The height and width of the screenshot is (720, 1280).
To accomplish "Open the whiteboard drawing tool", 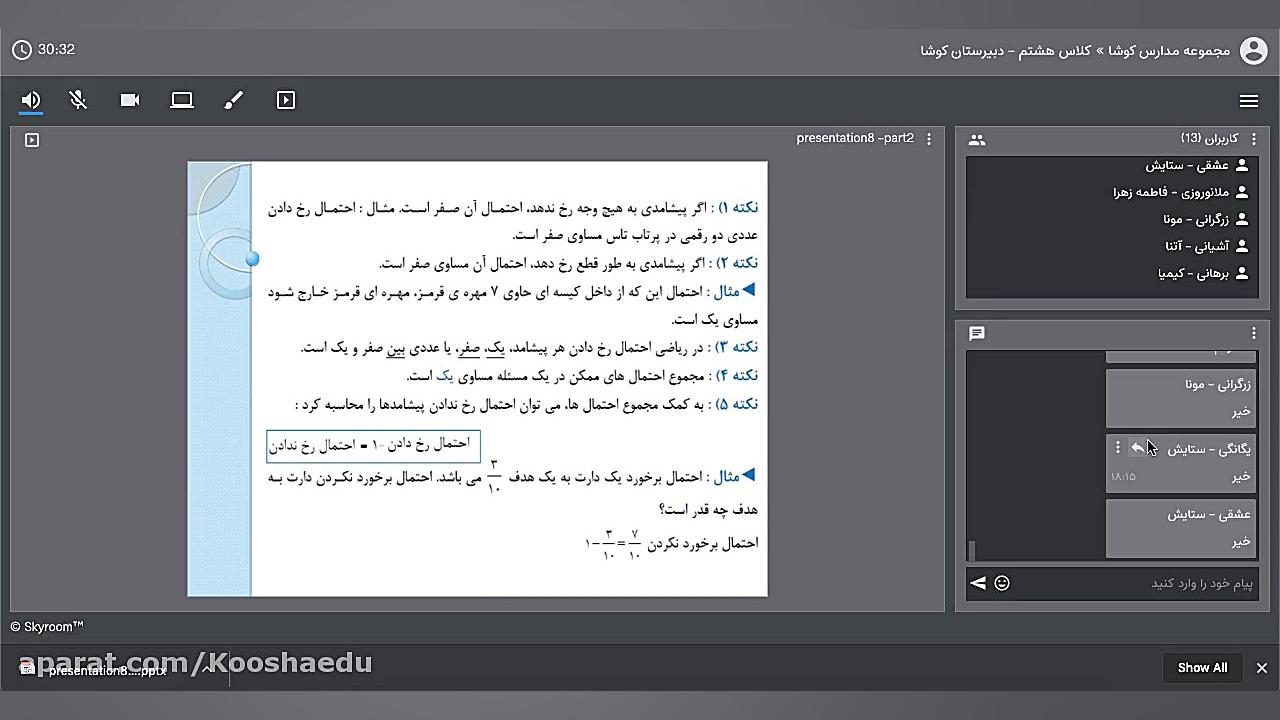I will (234, 100).
